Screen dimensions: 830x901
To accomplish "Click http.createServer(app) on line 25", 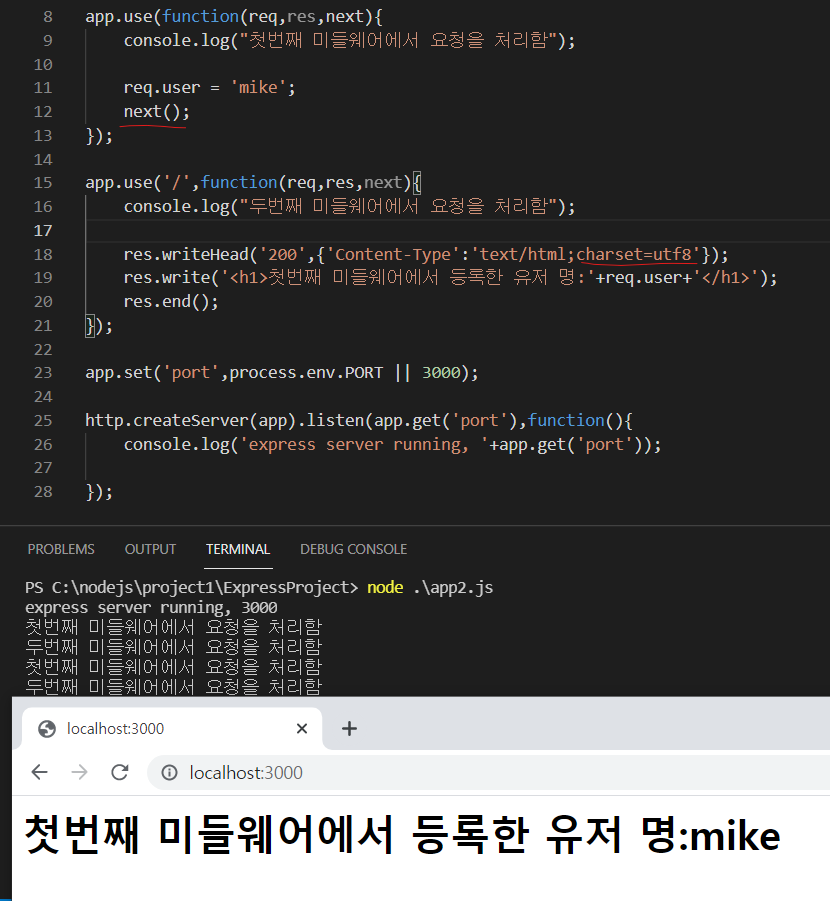I will click(x=191, y=421).
